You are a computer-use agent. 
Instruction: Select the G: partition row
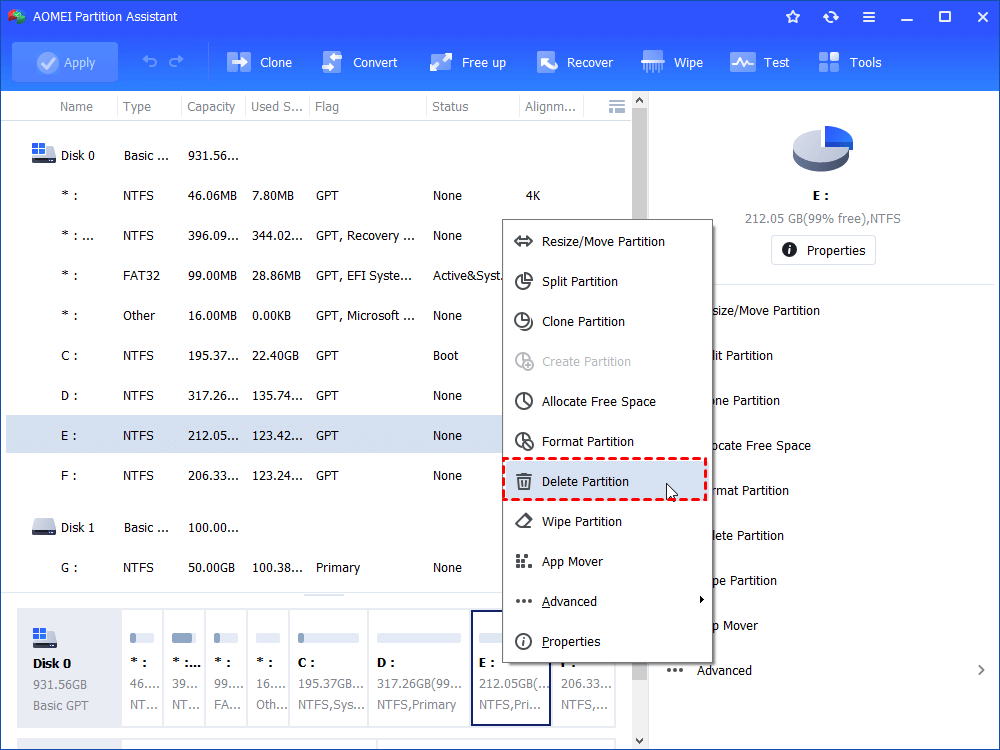(x=255, y=568)
